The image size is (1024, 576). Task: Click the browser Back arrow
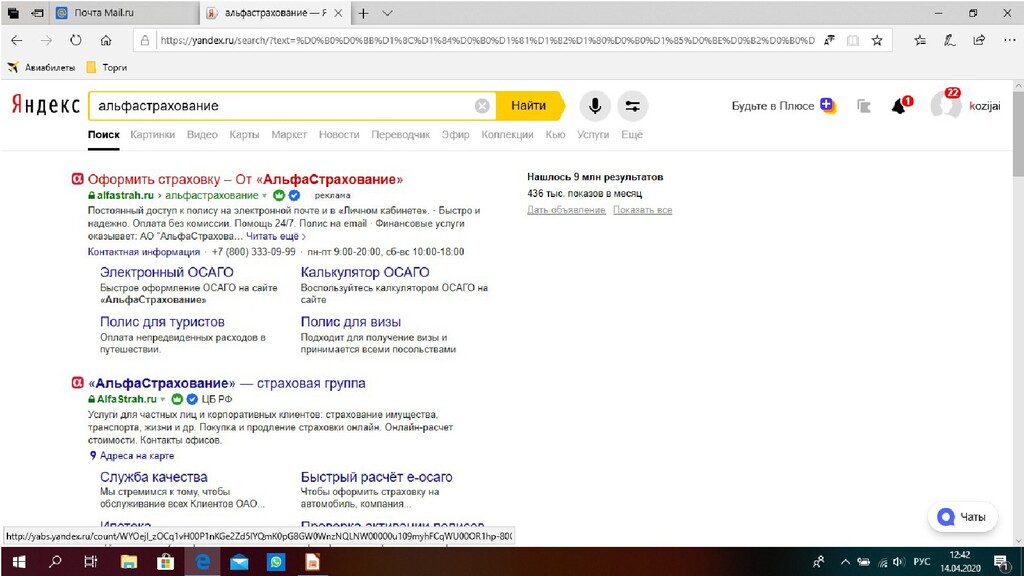17,40
